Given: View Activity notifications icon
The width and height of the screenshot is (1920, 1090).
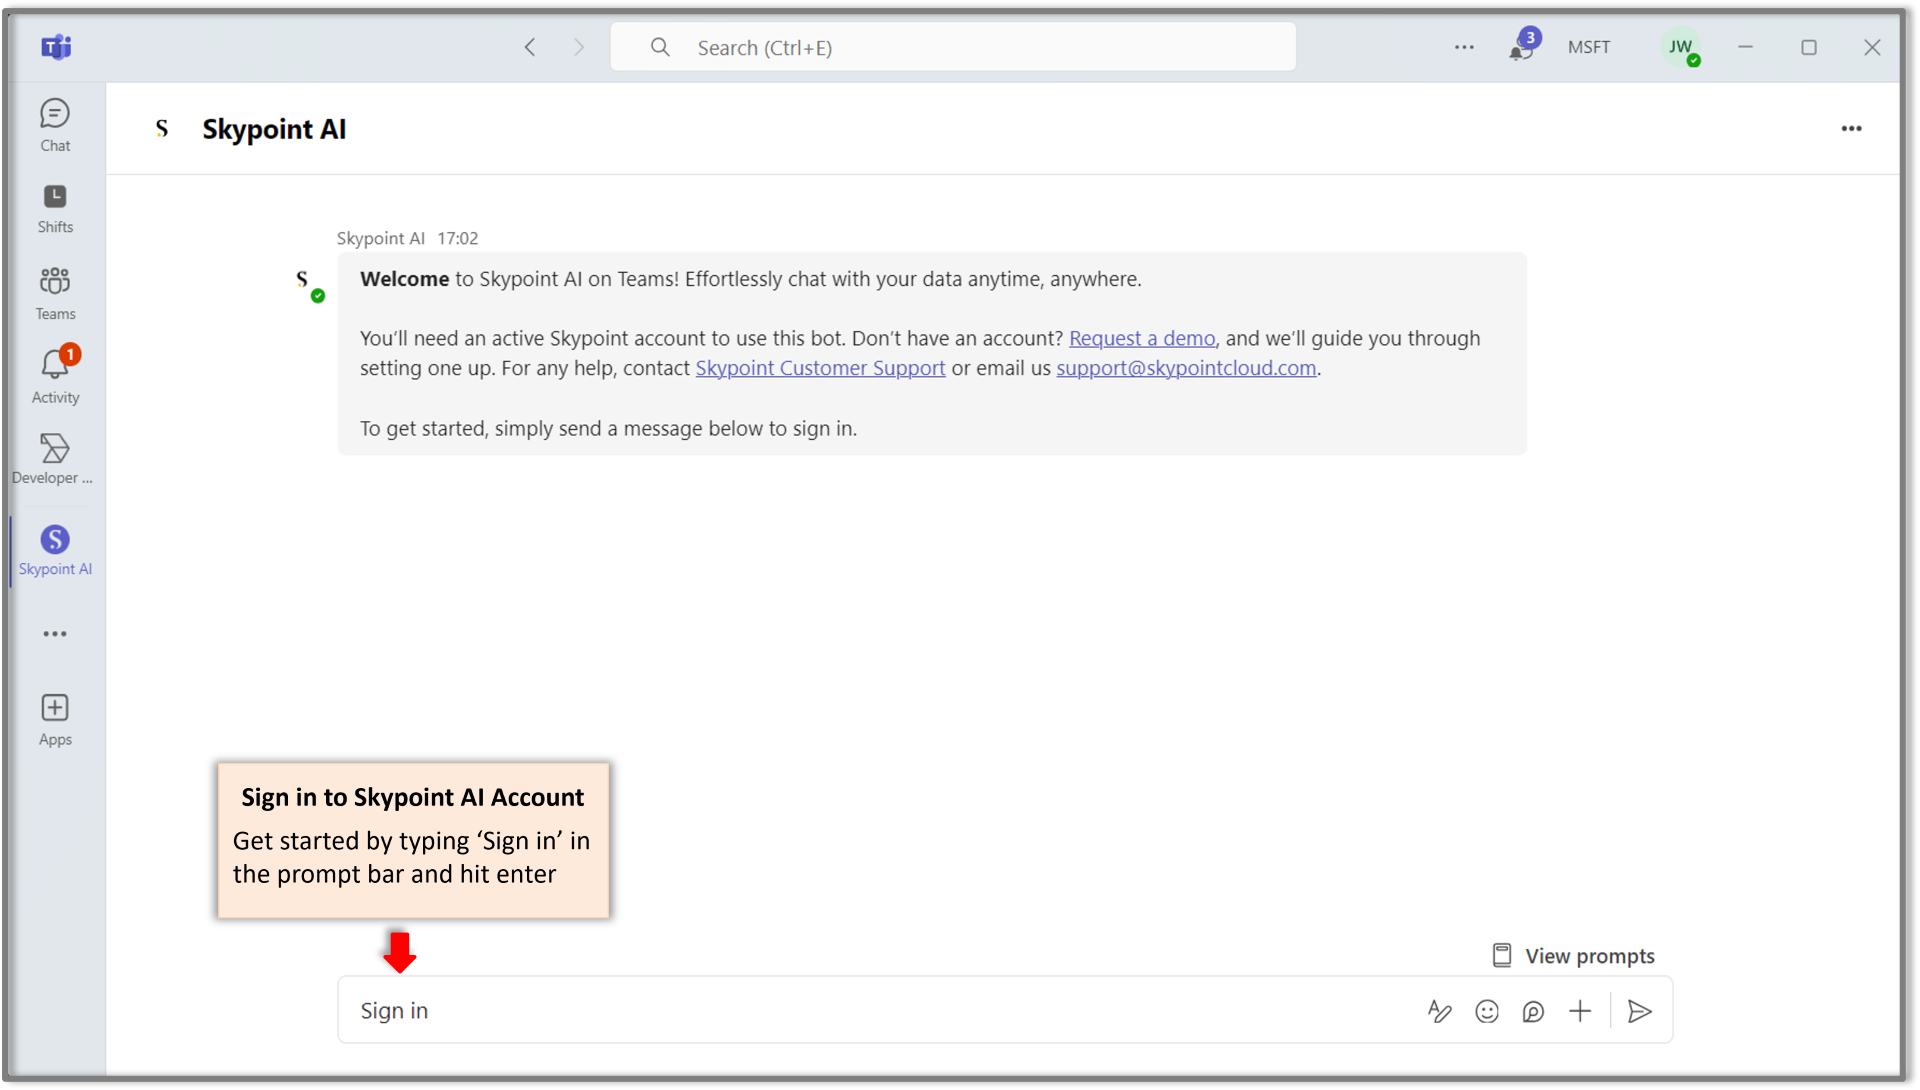Looking at the screenshot, I should [x=54, y=374].
